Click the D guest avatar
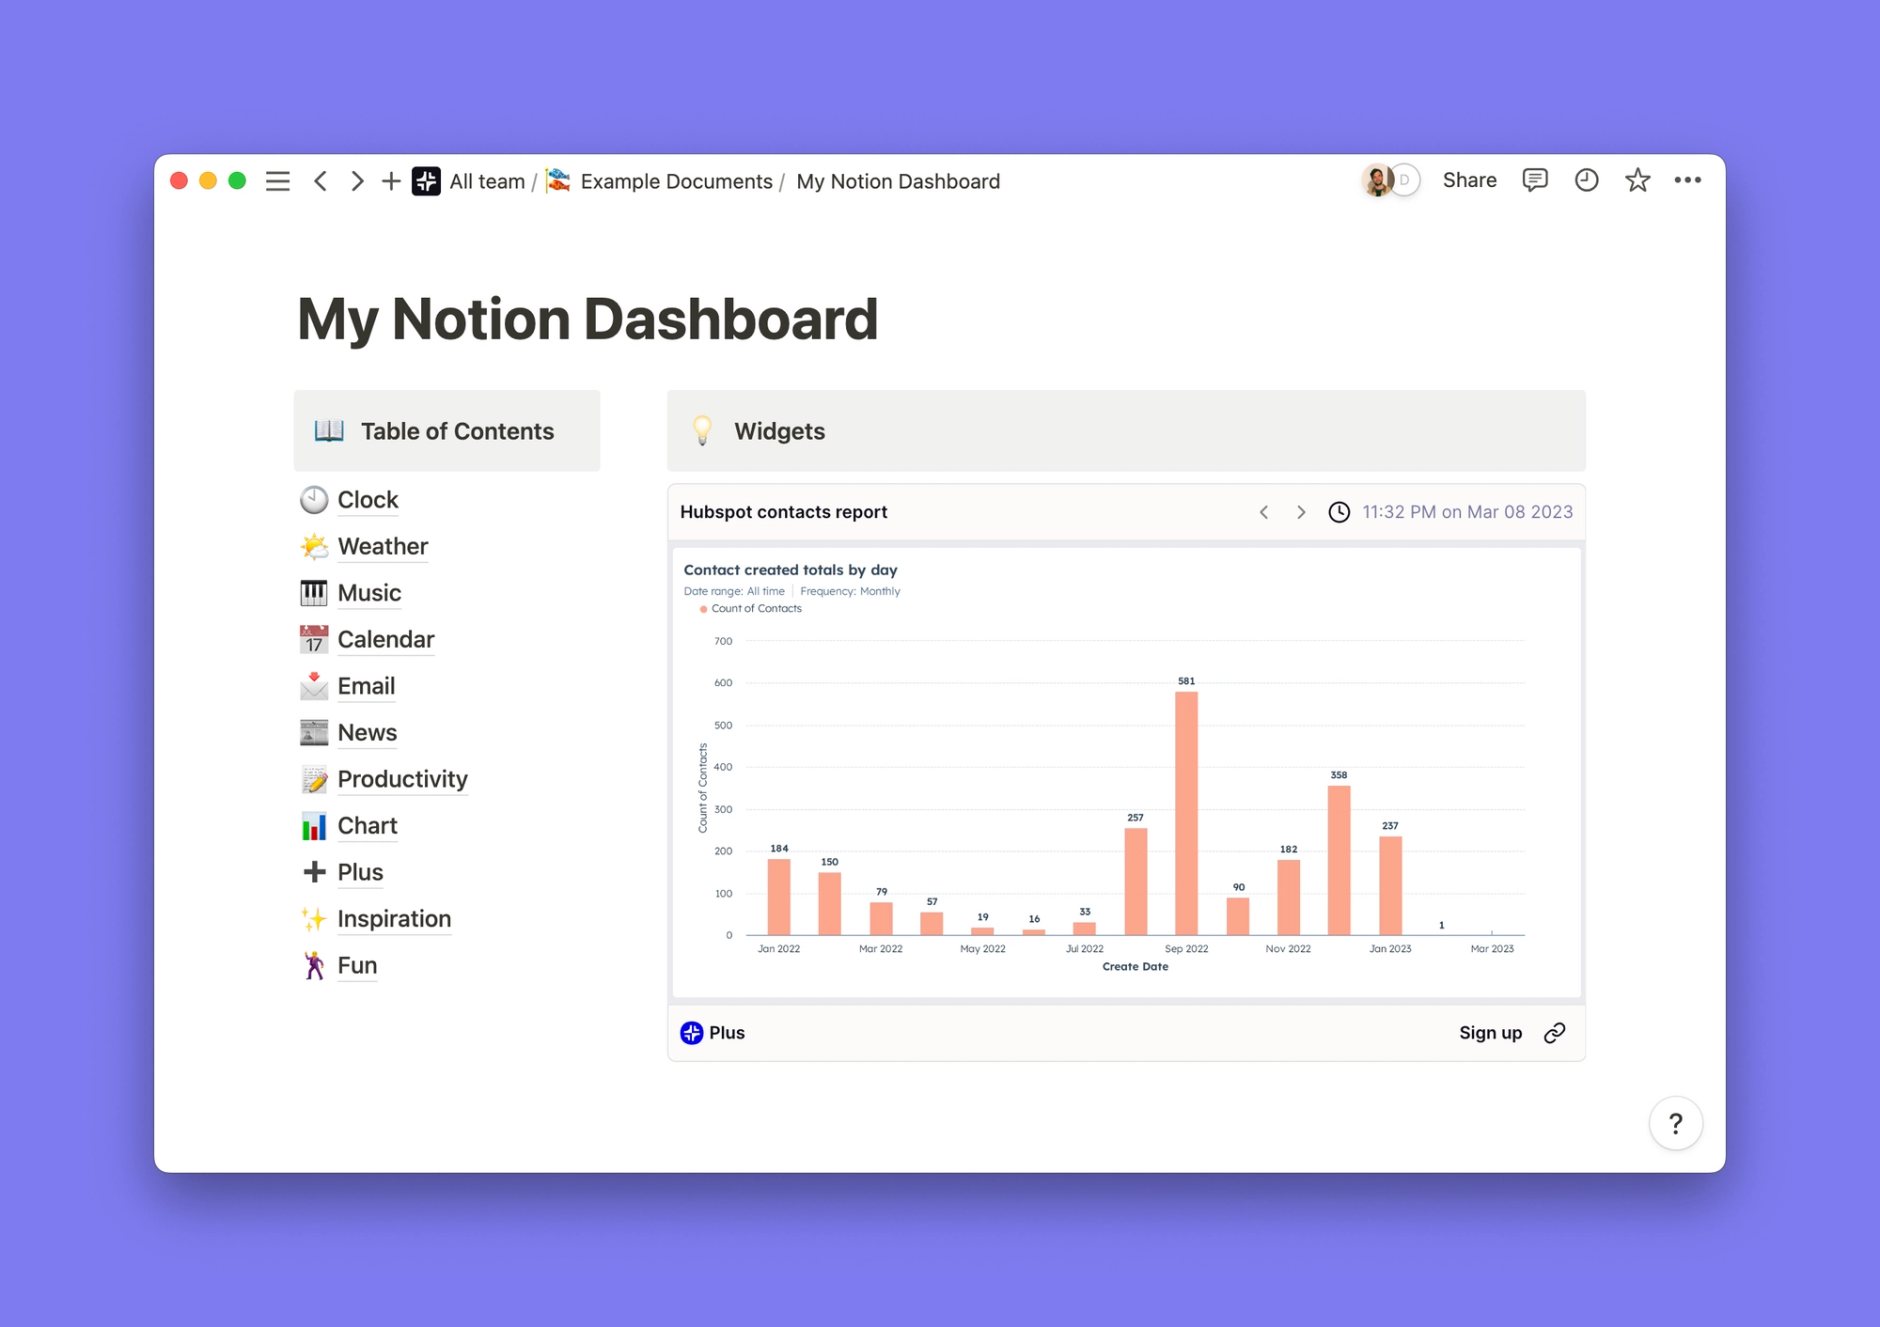1880x1327 pixels. (x=1405, y=180)
